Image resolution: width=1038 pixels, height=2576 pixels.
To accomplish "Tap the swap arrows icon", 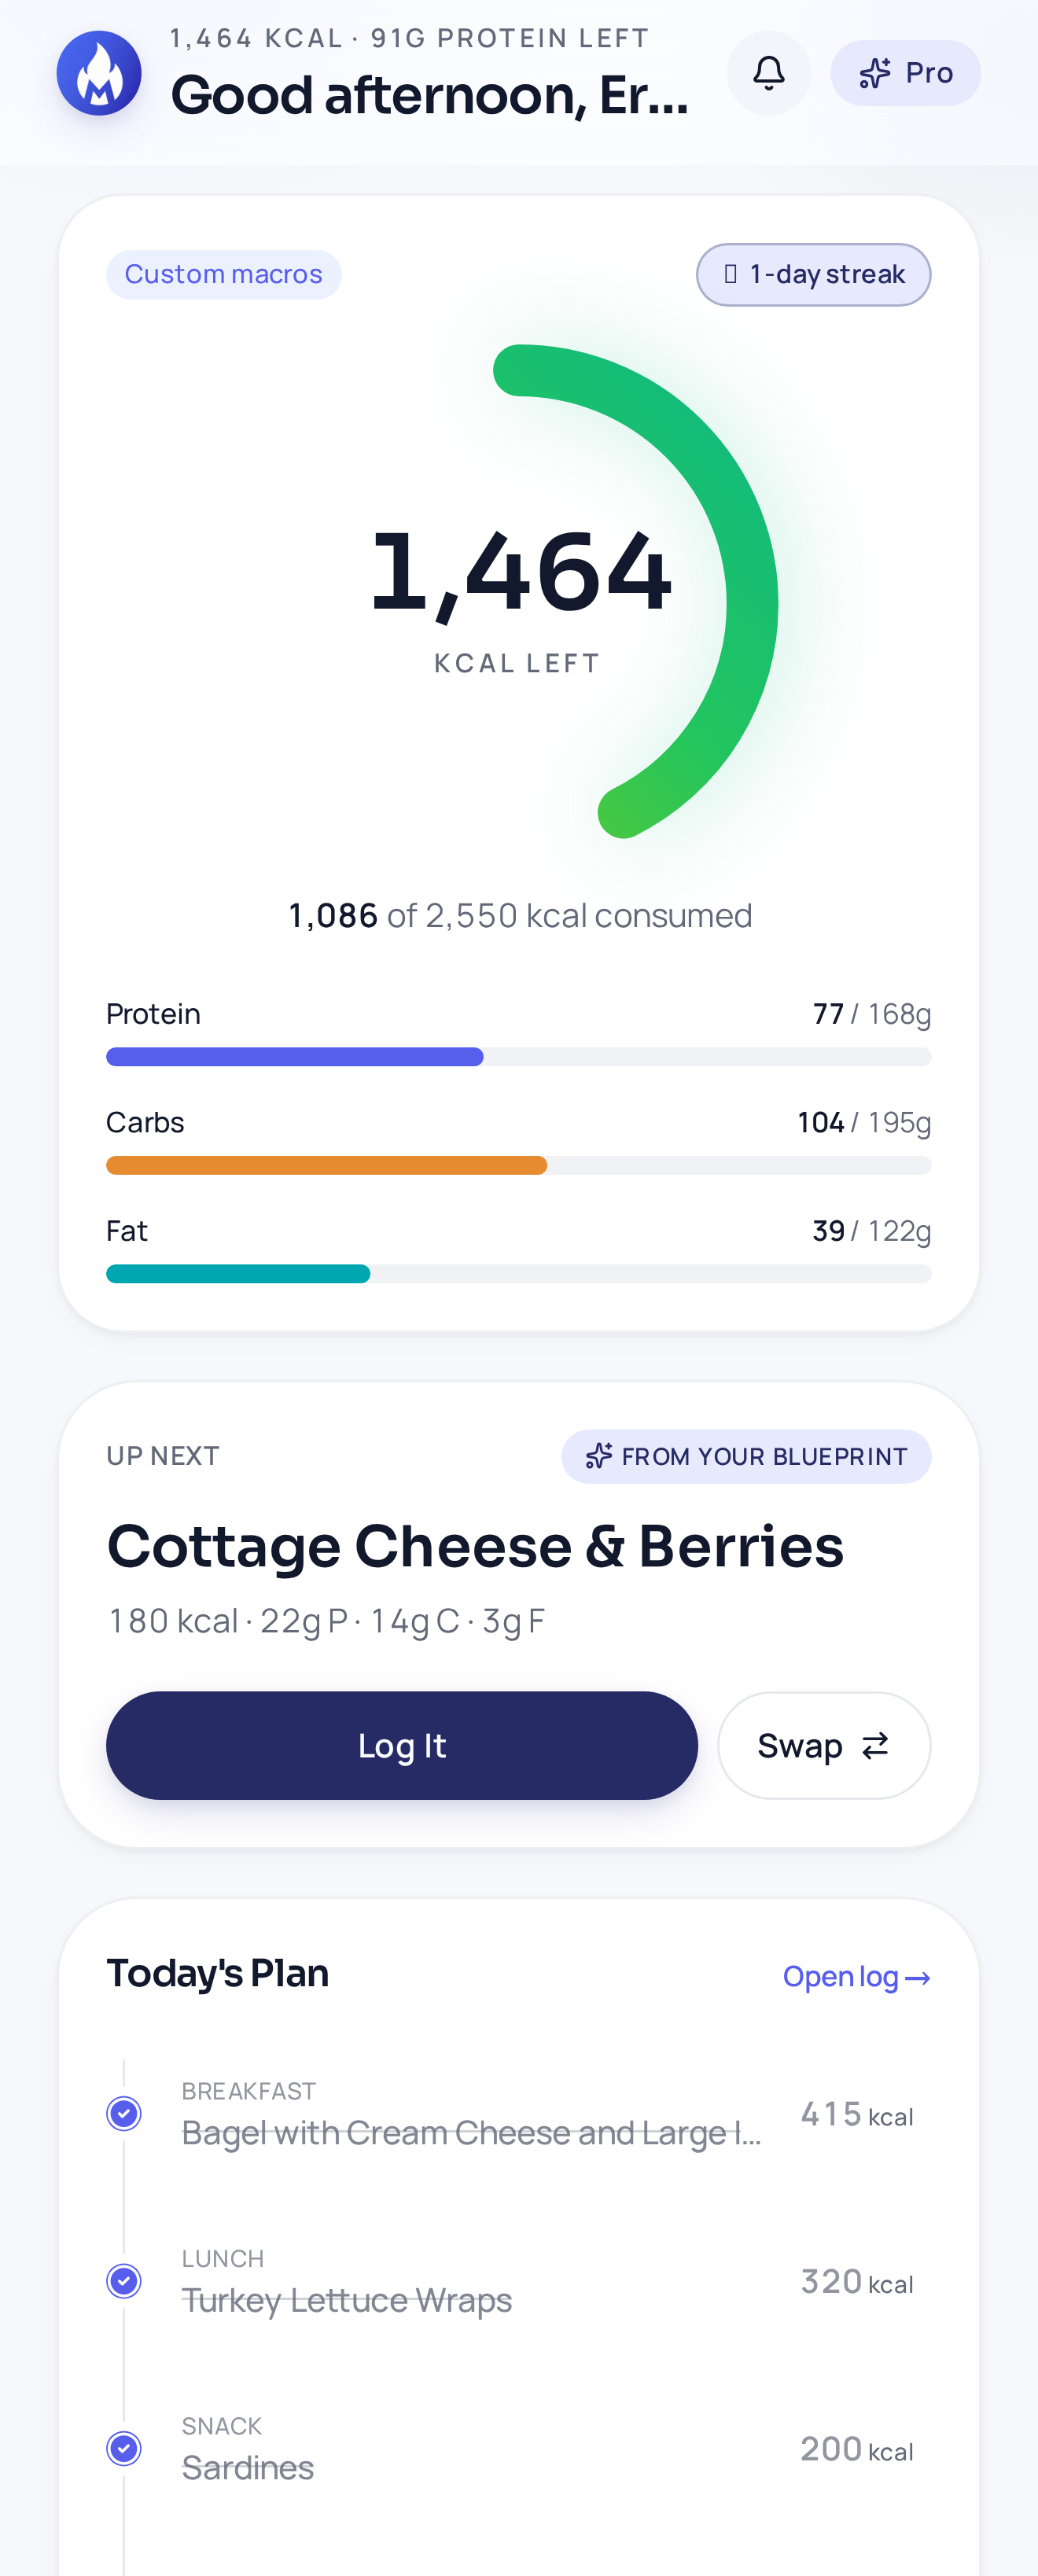I will pyautogui.click(x=875, y=1746).
